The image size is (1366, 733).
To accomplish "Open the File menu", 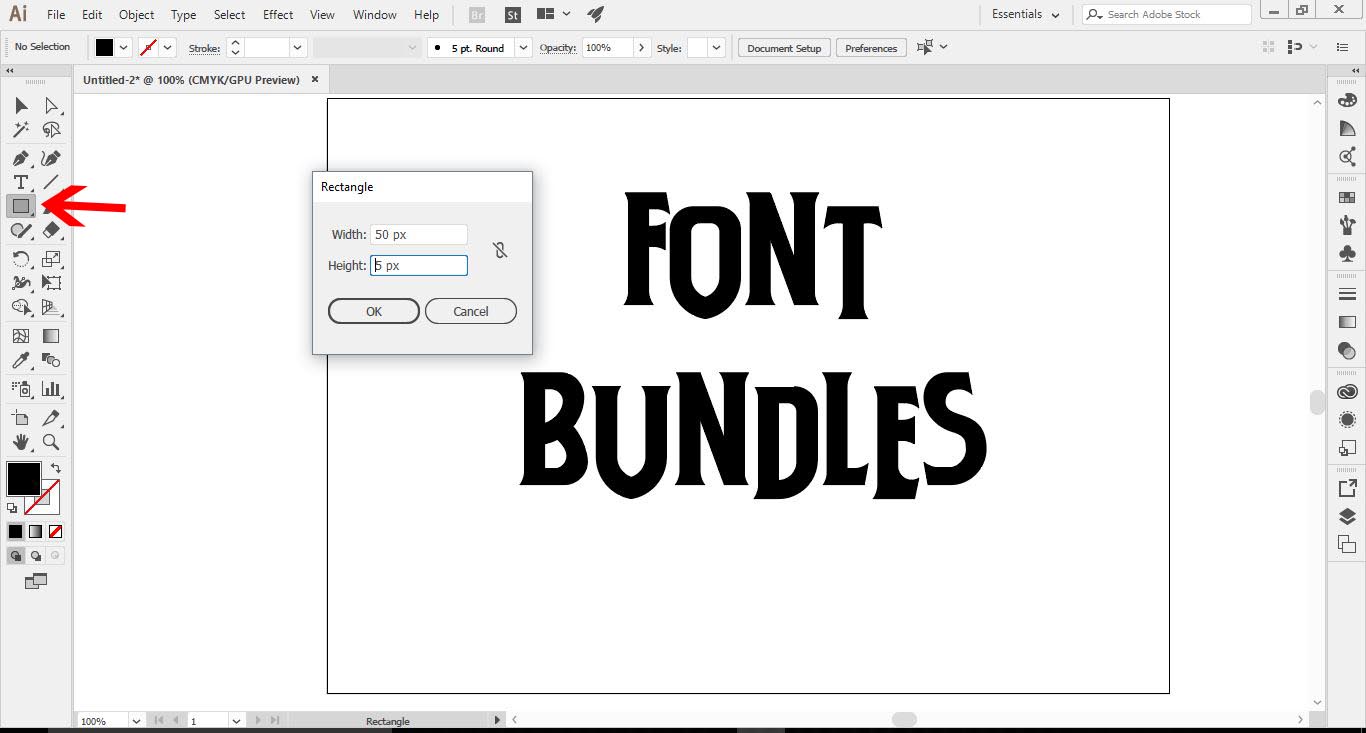I will pyautogui.click(x=56, y=15).
